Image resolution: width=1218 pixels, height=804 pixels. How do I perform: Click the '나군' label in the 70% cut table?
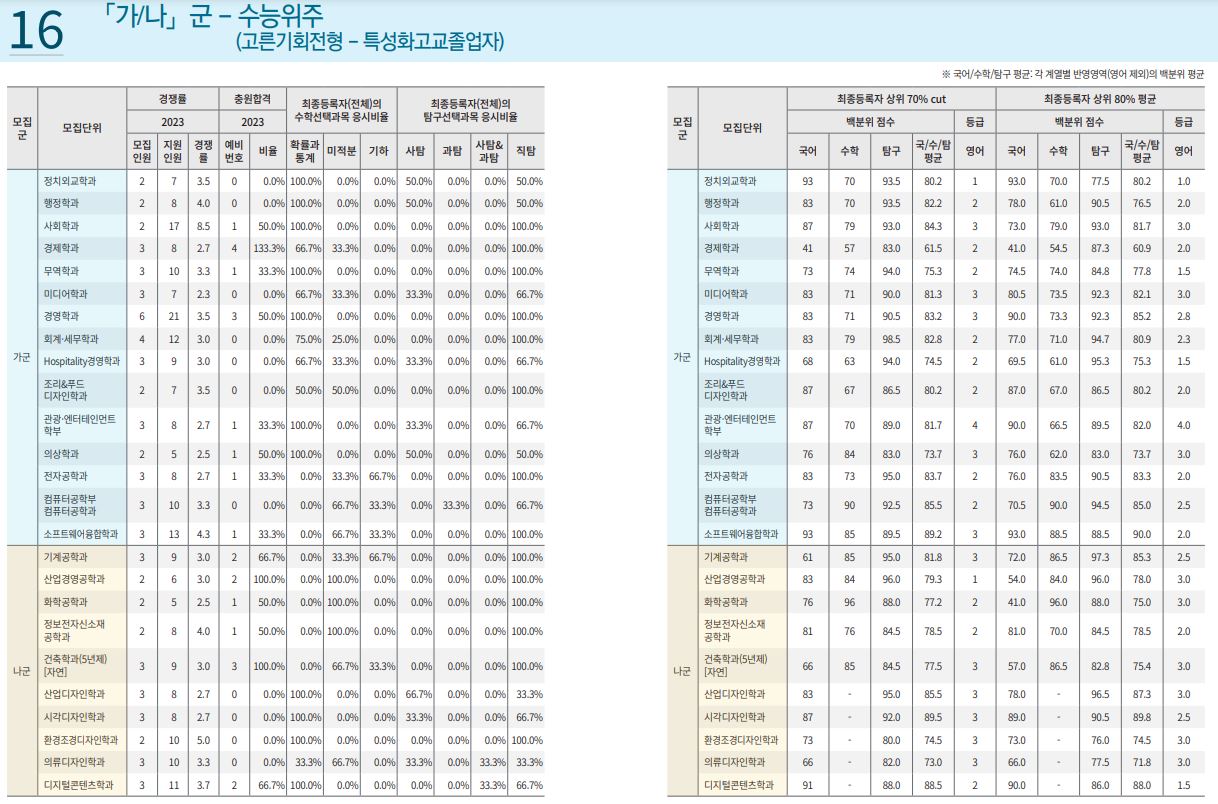682,671
